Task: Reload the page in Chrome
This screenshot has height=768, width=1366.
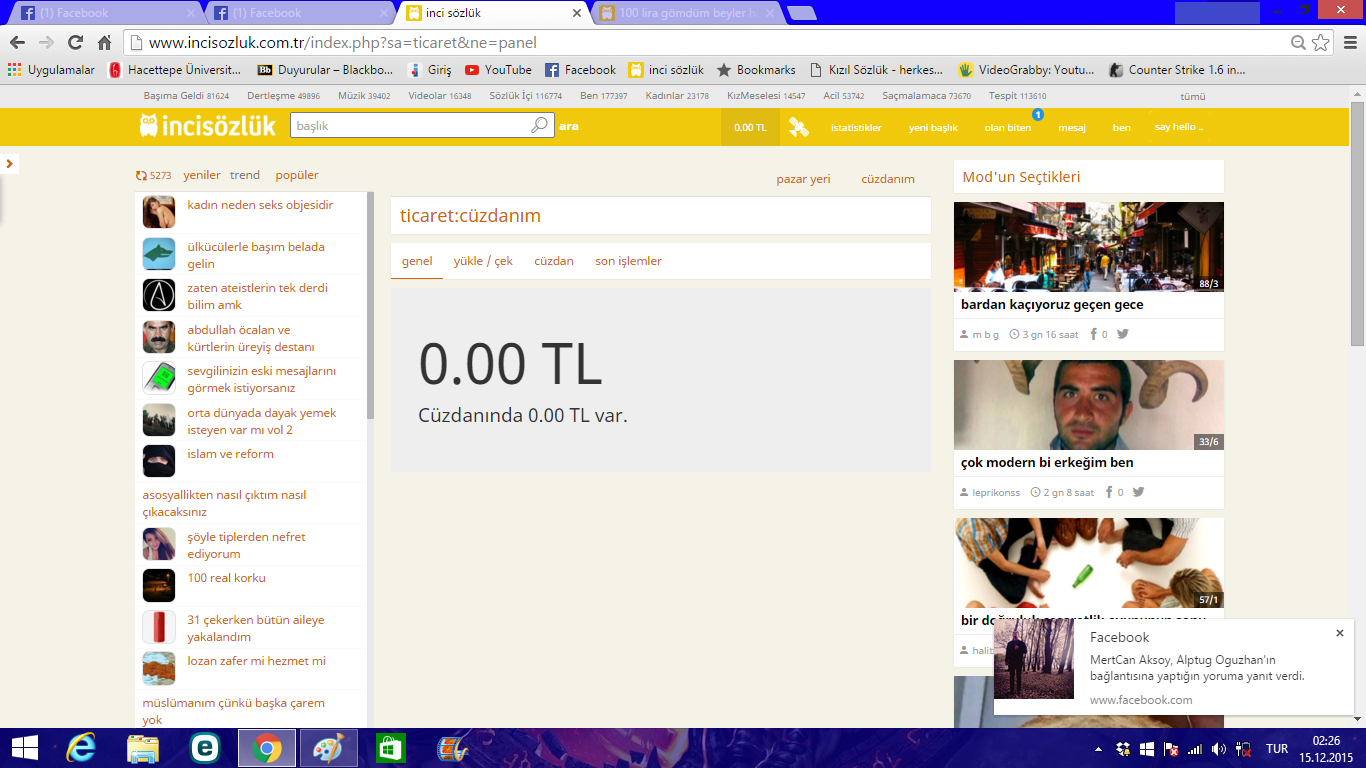Action: (75, 43)
